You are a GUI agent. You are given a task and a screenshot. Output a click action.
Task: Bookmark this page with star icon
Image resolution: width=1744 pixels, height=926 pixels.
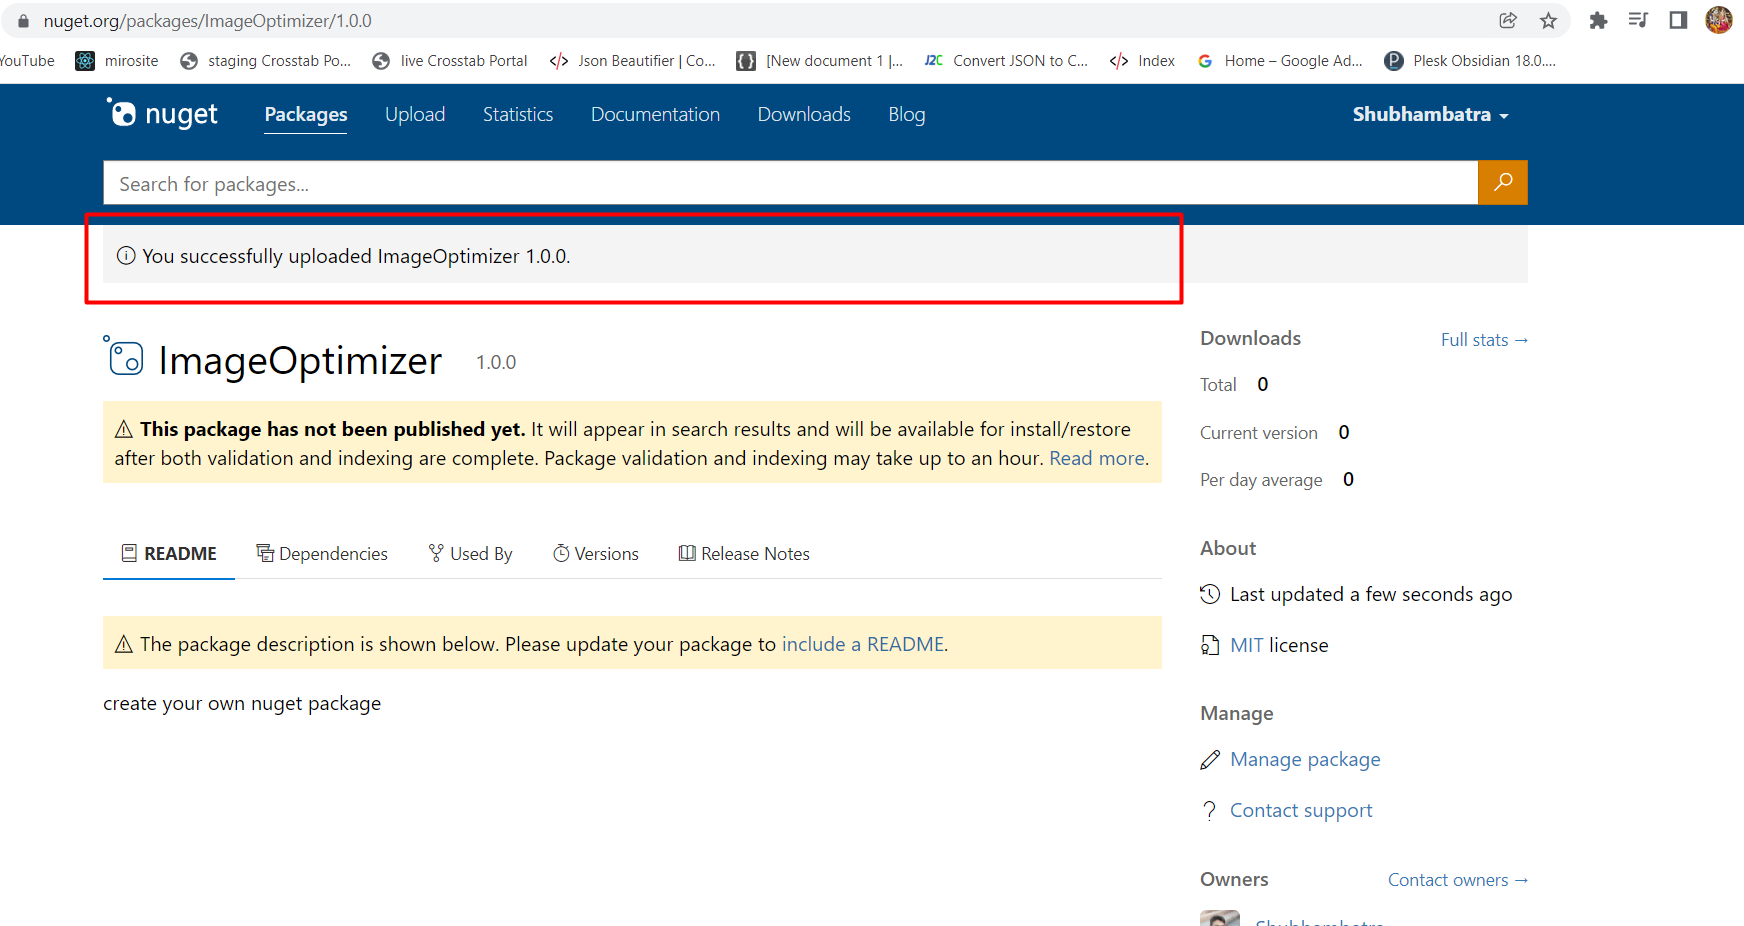(1548, 20)
